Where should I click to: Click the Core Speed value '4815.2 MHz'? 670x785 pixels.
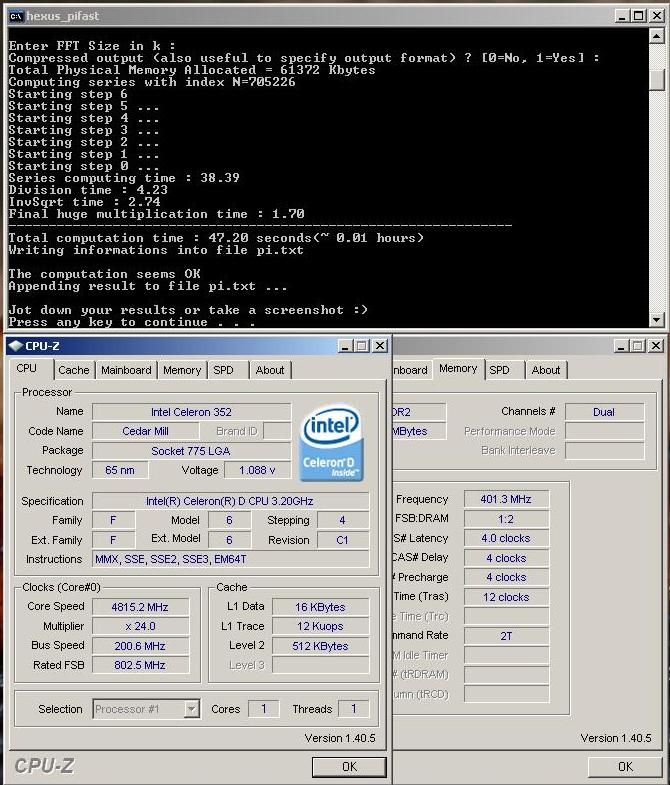pos(140,607)
